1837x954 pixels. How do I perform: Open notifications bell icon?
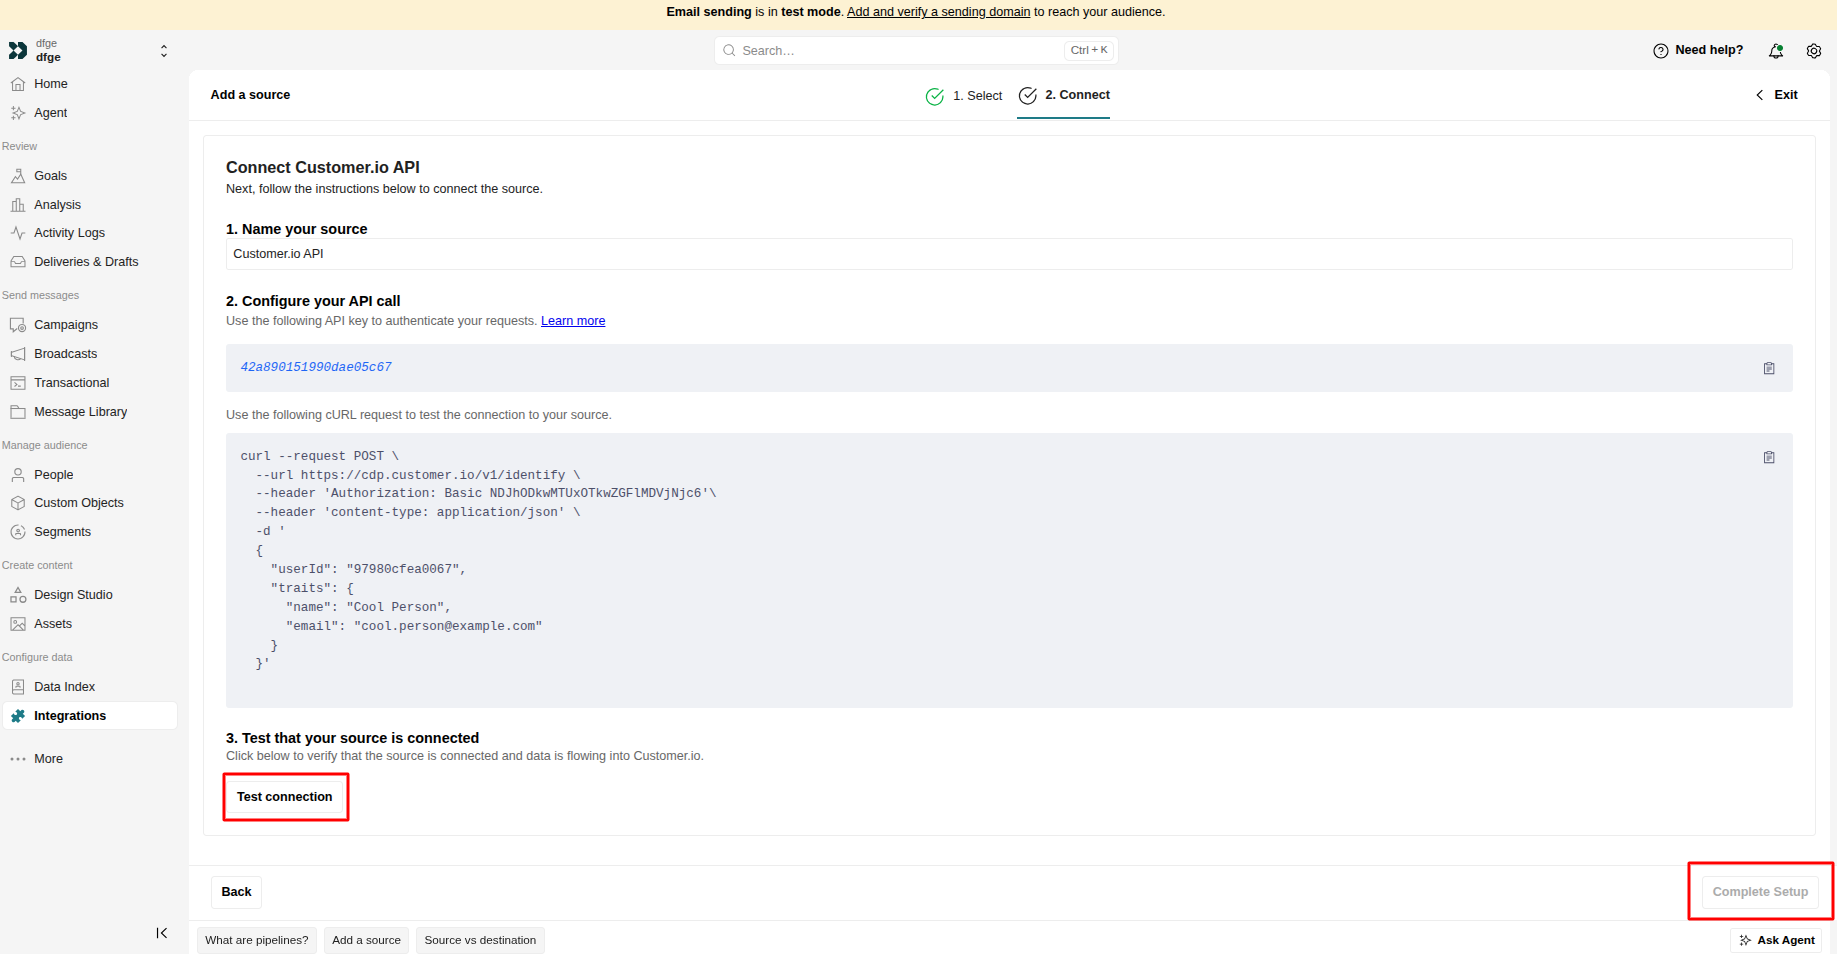coord(1776,51)
